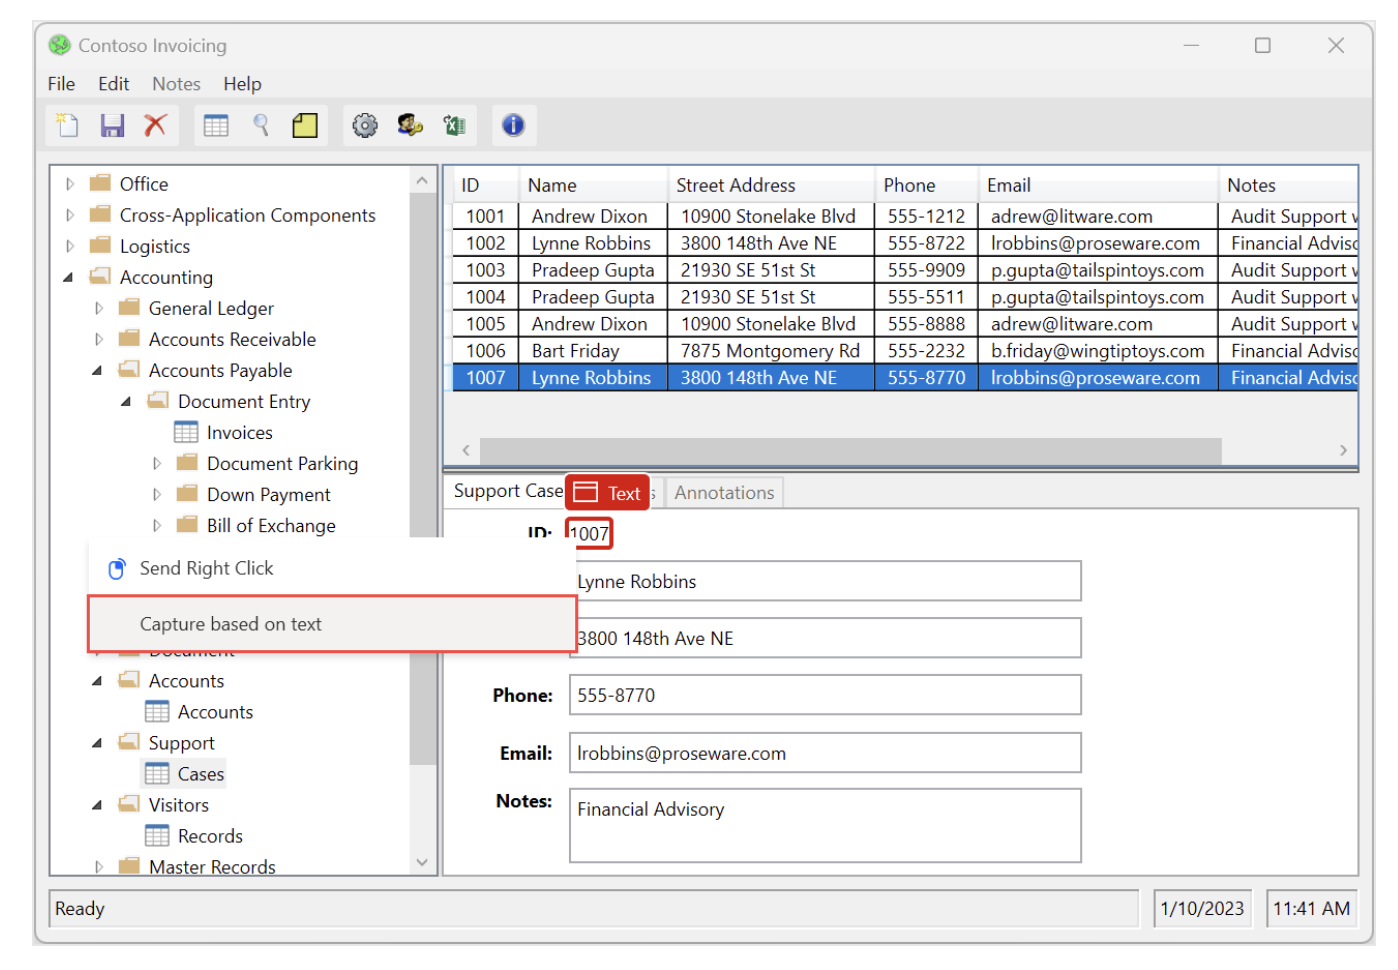
Task: Select the Bart Friday name cell
Action: (x=593, y=351)
